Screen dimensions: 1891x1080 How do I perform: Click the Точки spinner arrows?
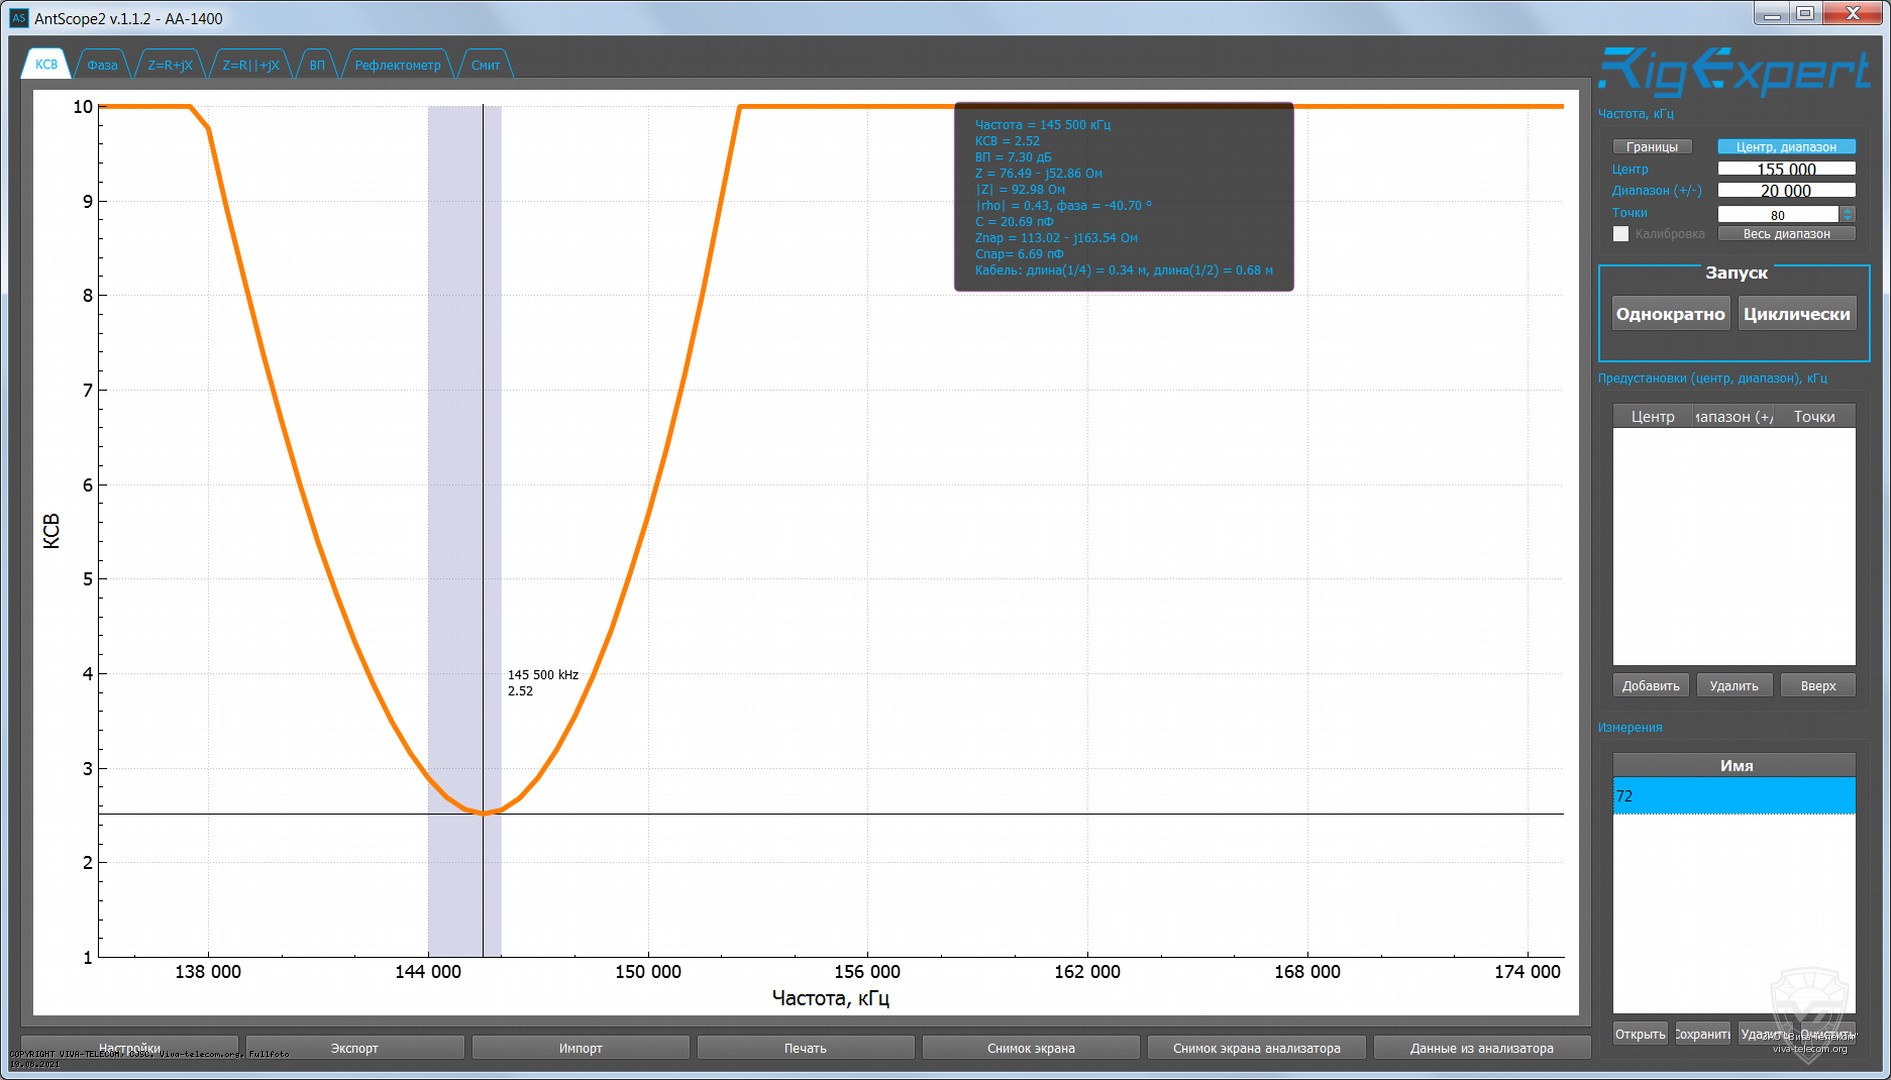(x=1847, y=214)
